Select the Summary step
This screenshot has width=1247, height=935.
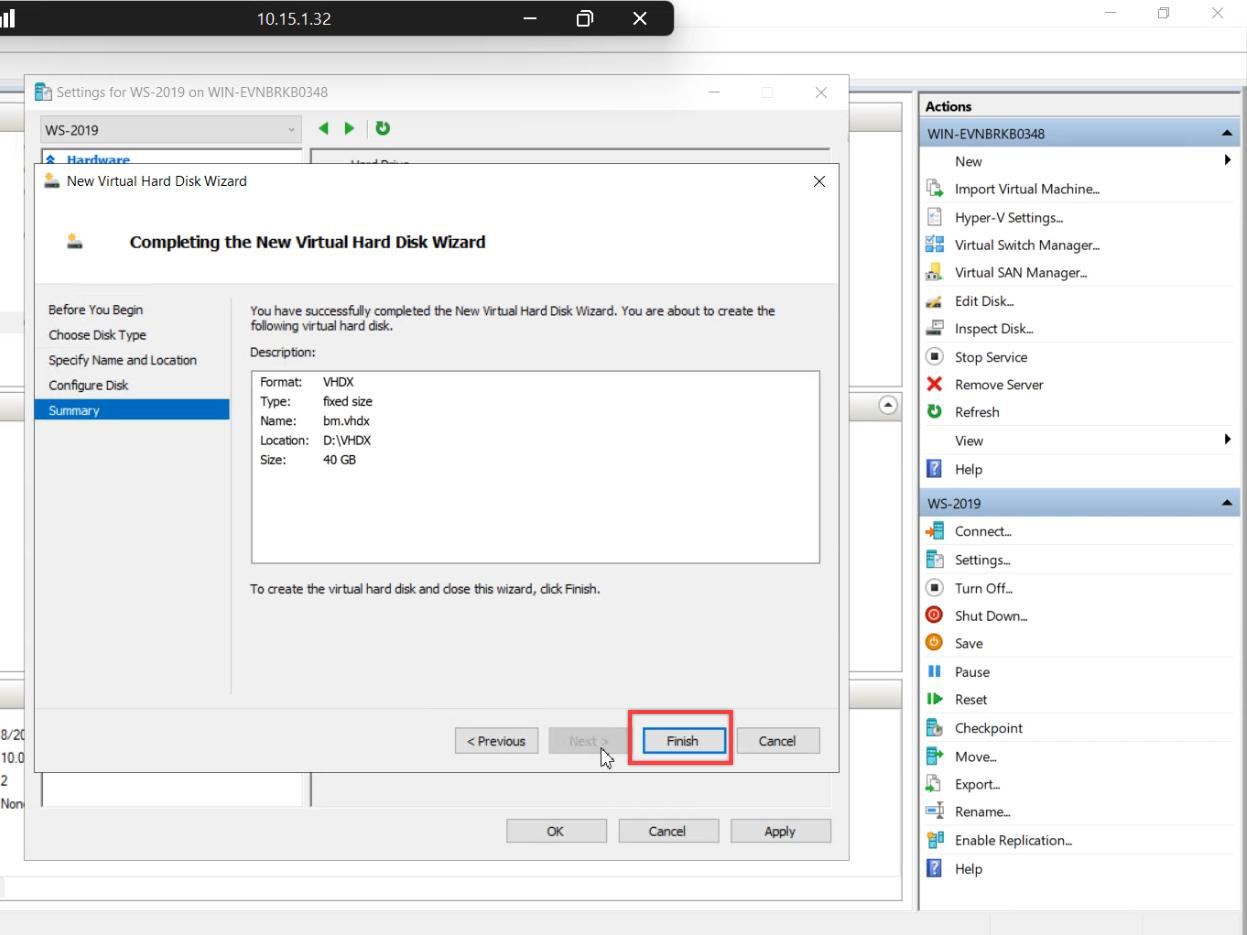(132, 410)
